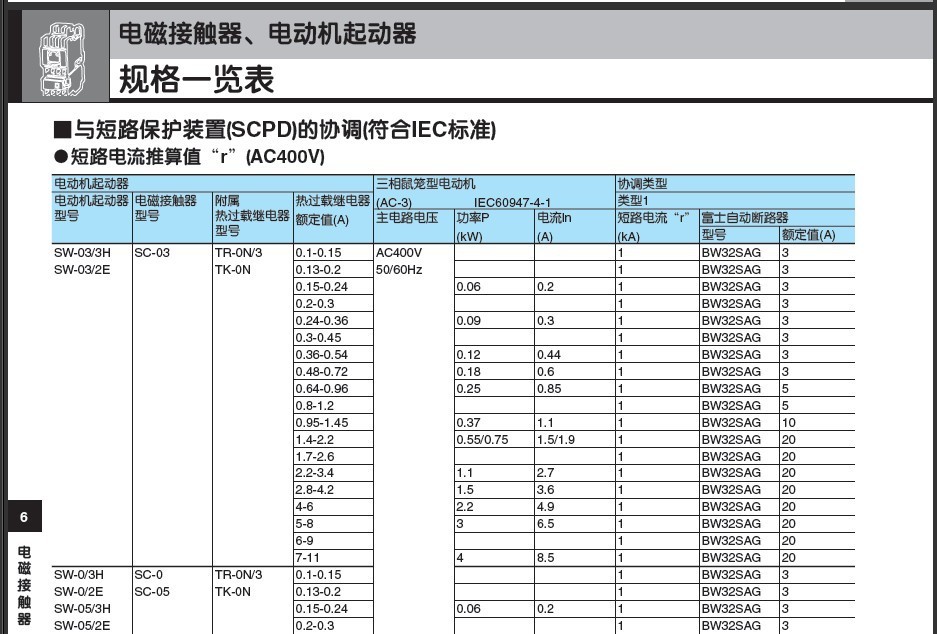Click the 50/60Hz frequency cell
937x634 pixels.
pos(399,270)
